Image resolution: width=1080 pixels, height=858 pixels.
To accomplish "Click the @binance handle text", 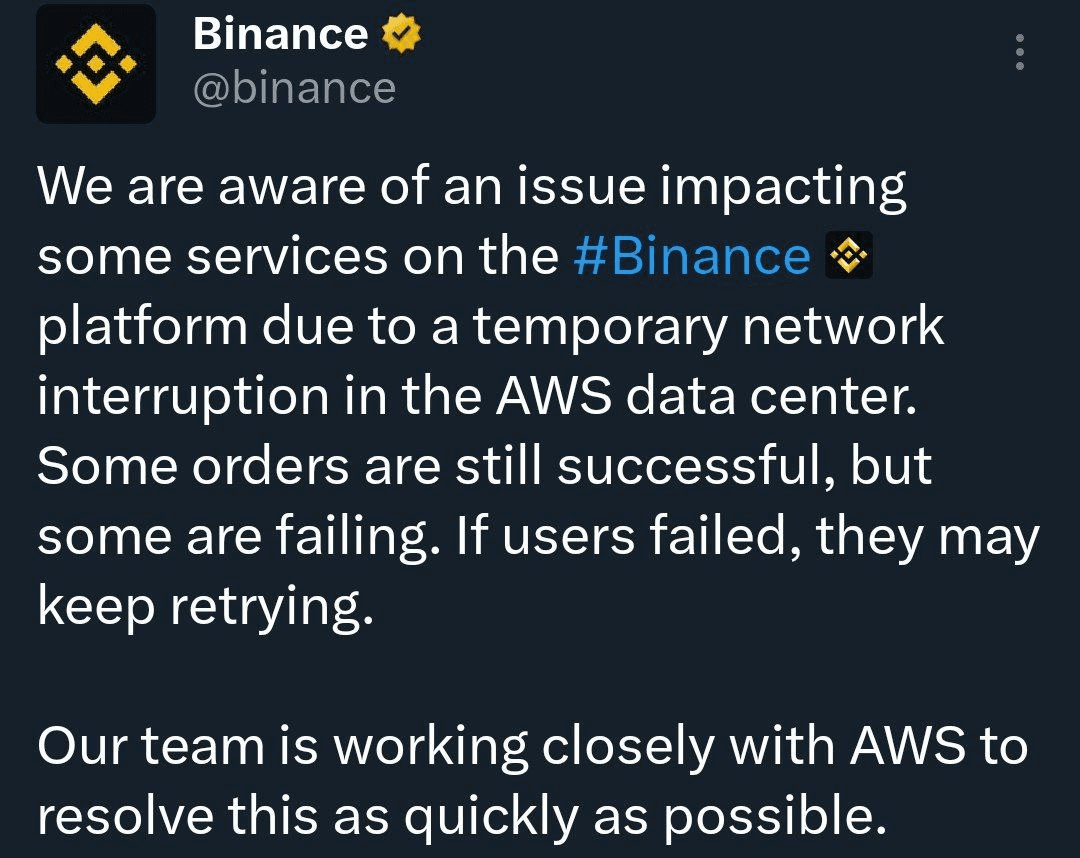I will (x=294, y=90).
